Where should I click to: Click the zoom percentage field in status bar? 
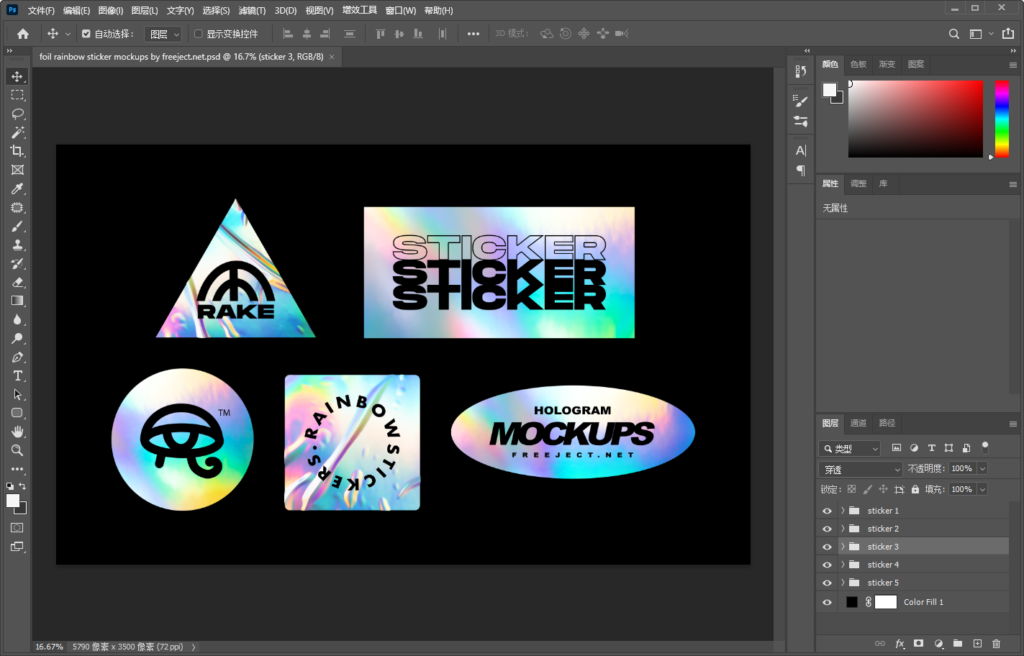coord(49,647)
